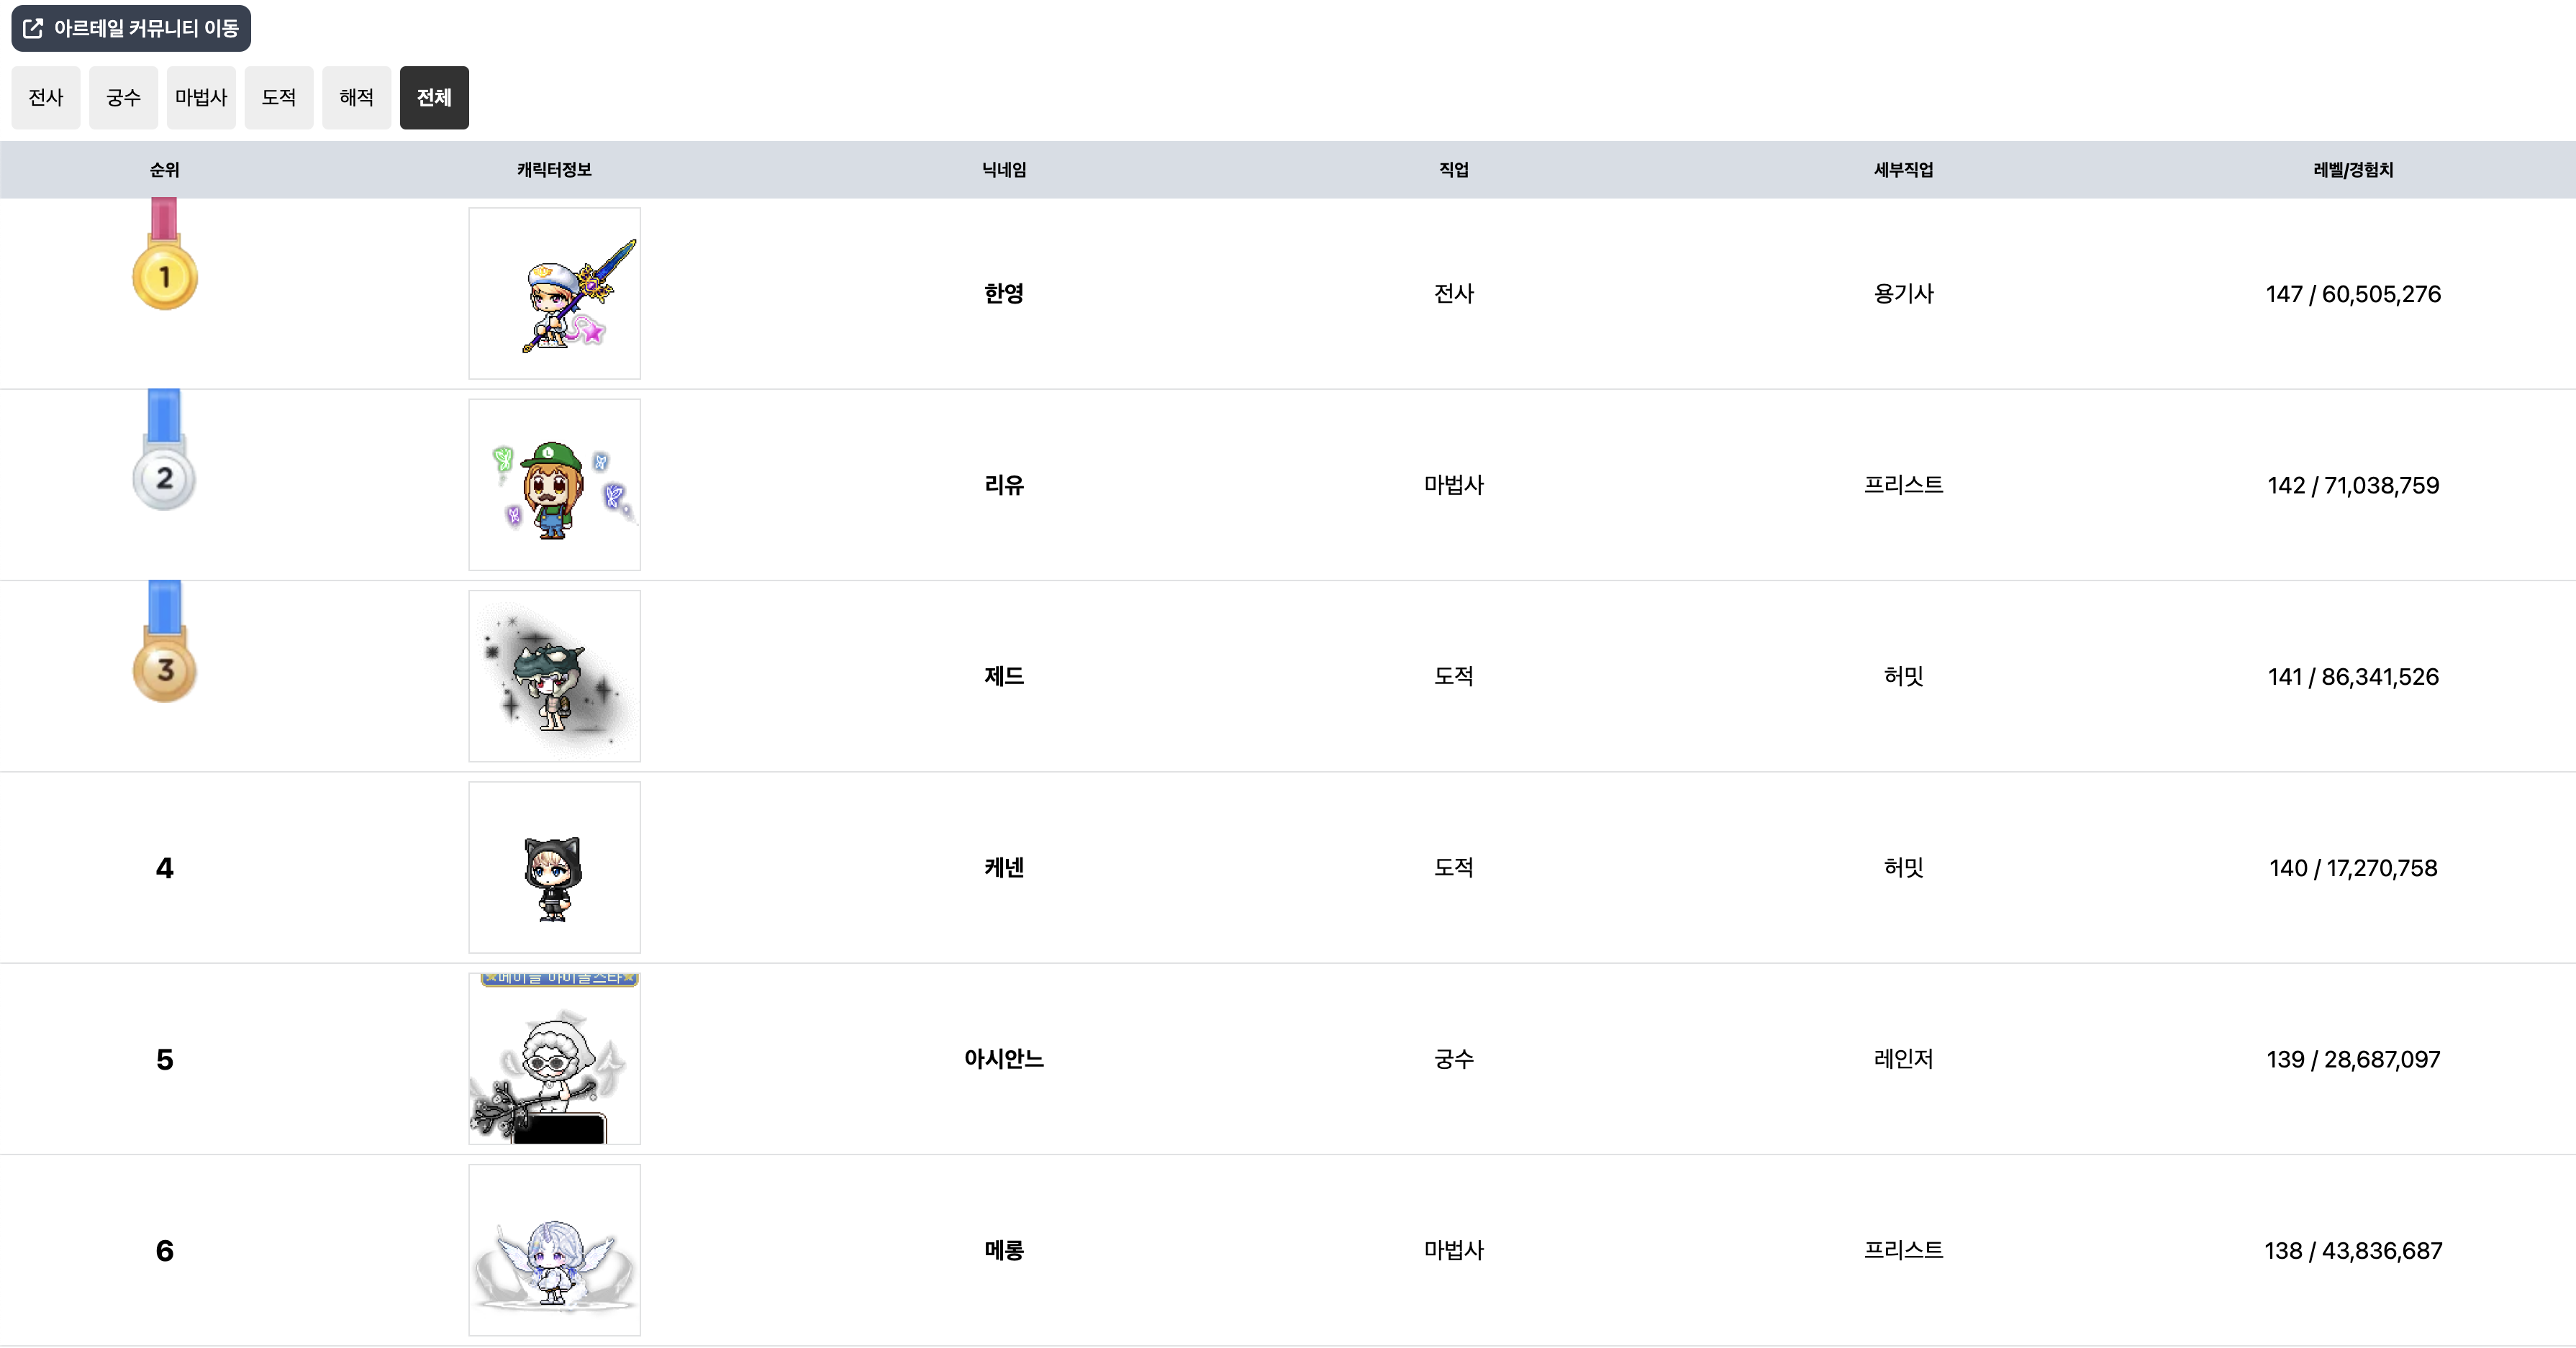Image resolution: width=2576 pixels, height=1348 pixels.
Task: Click the 레인저 sub-job cell
Action: tap(1904, 1059)
